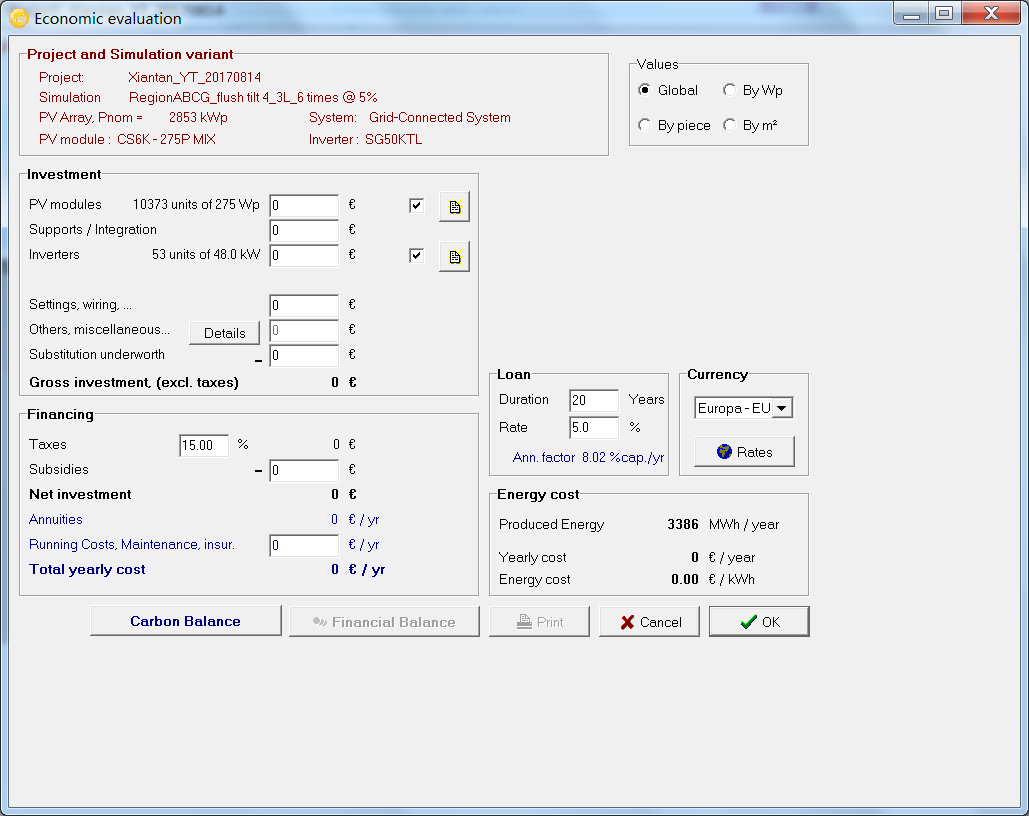Focus the Subsidies amount input
Image resolution: width=1029 pixels, height=816 pixels.
[x=304, y=470]
